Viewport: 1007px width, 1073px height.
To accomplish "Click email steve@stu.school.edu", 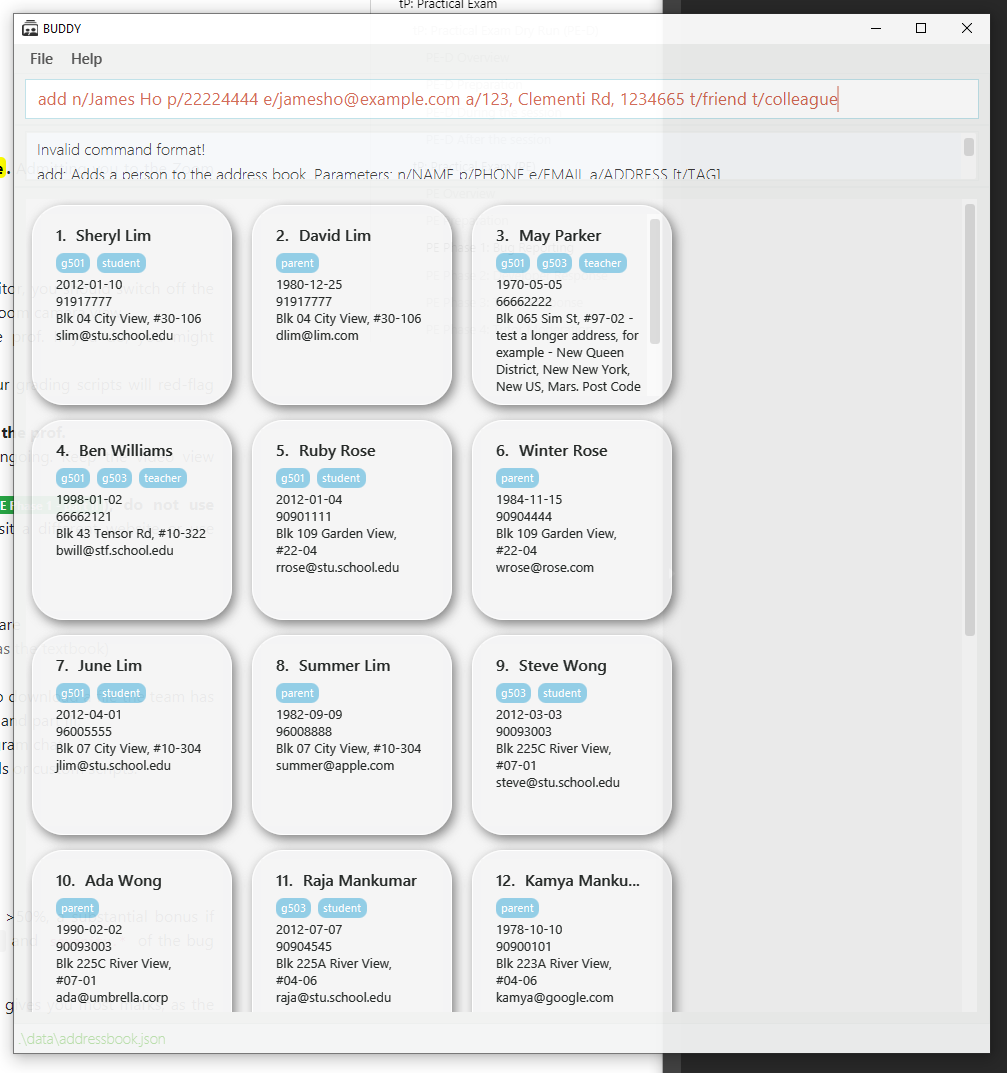I will [x=558, y=782].
